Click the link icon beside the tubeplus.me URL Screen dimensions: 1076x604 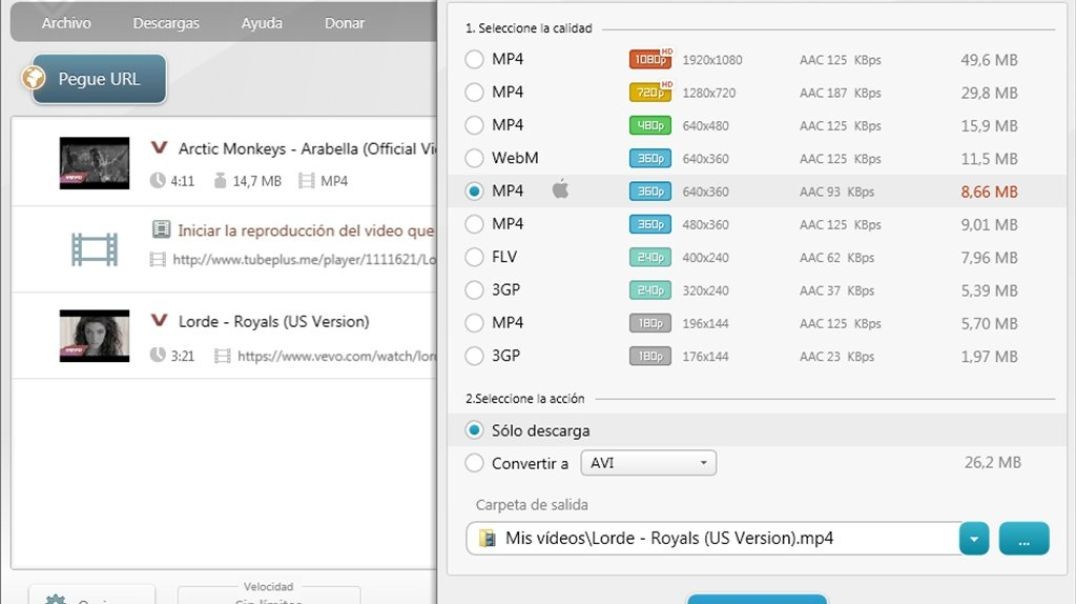[158, 259]
